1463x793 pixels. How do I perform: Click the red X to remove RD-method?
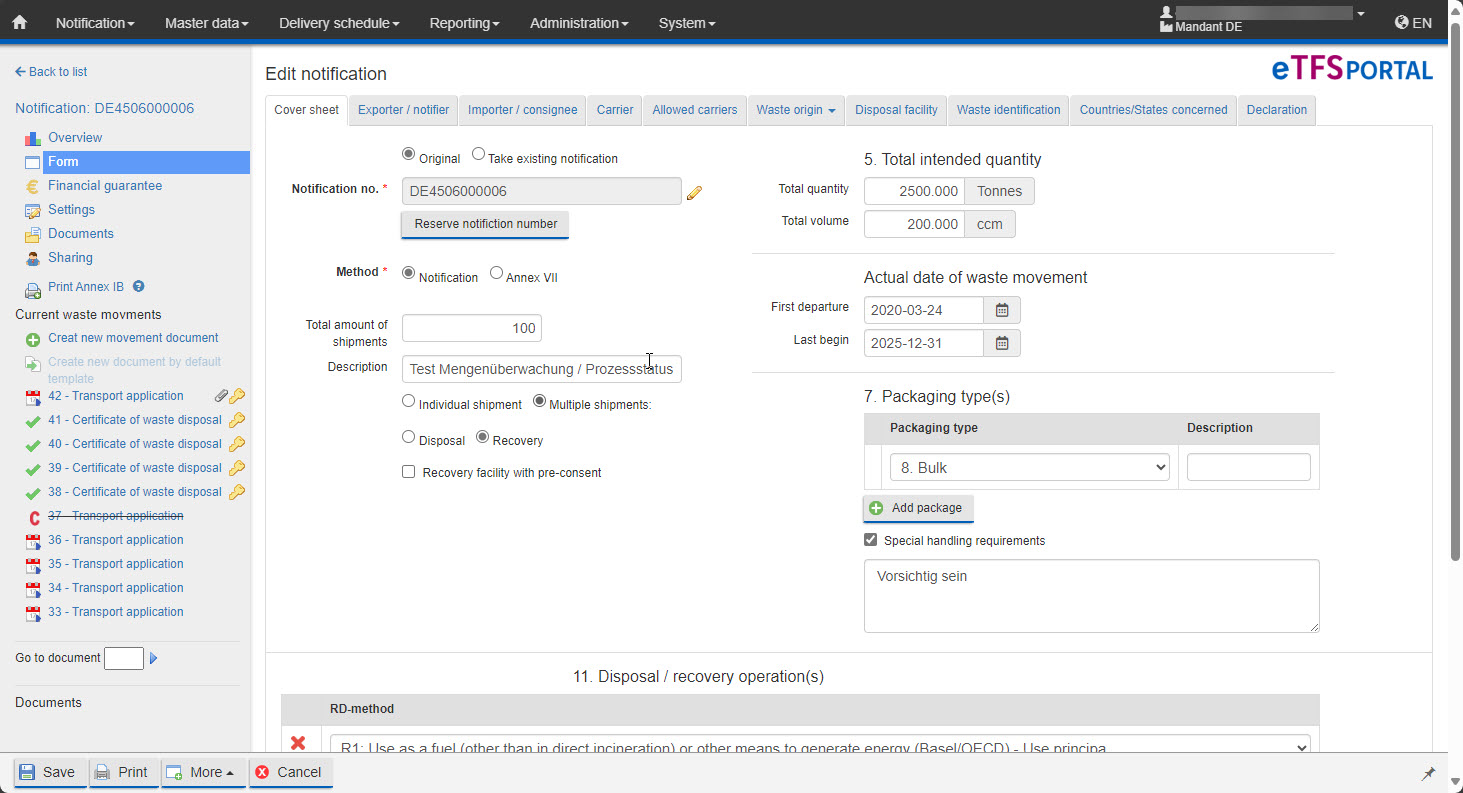tap(298, 743)
